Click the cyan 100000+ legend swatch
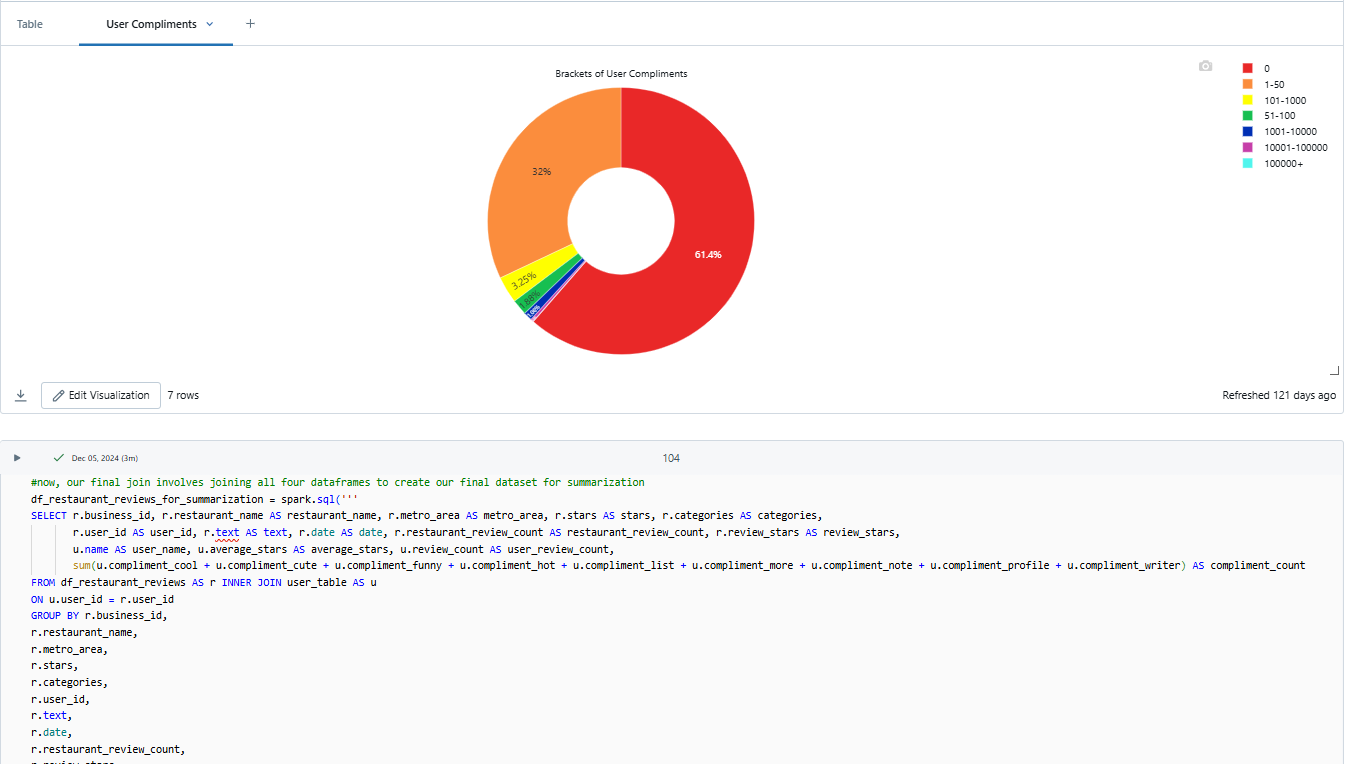Image resolution: width=1348 pixels, height=764 pixels. coord(1247,163)
